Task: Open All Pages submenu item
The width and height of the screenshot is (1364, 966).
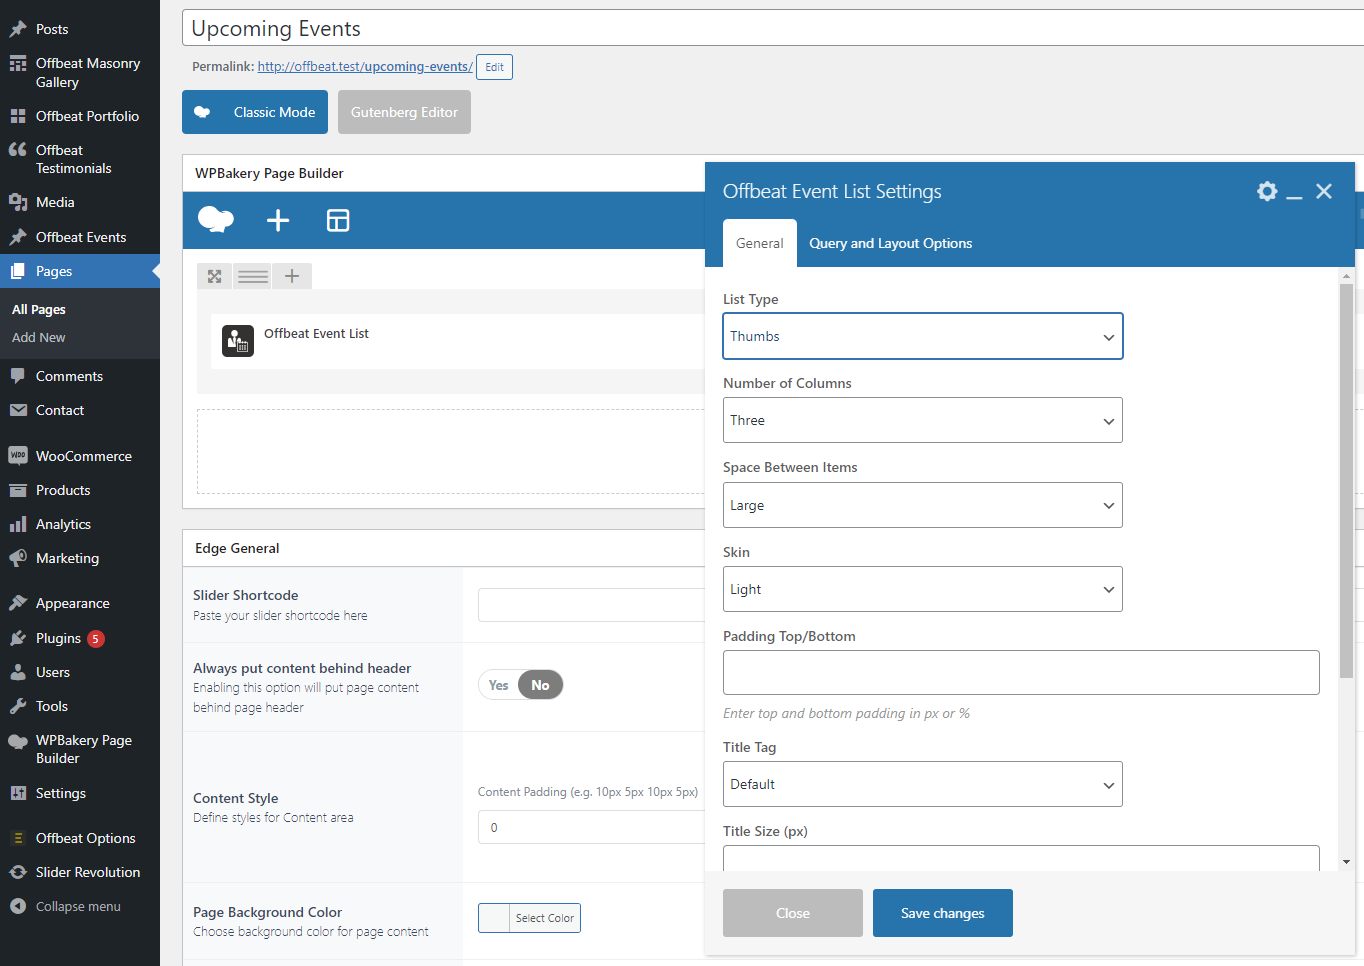Action: pos(39,309)
